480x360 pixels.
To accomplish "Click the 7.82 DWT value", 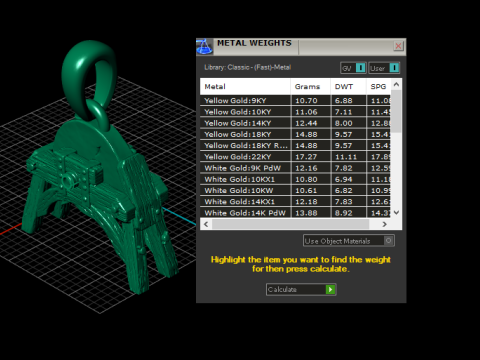I will pos(344,168).
